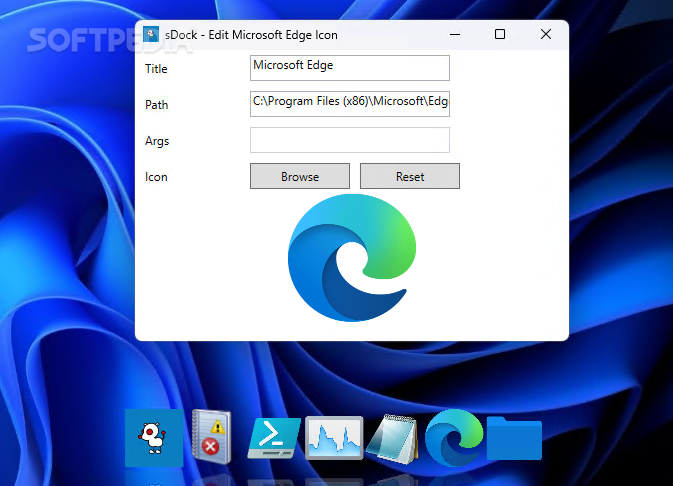Viewport: 673px width, 486px height.
Task: Click the window title 'sDock - Edit Microsoft Edge Icon'
Action: pos(252,35)
